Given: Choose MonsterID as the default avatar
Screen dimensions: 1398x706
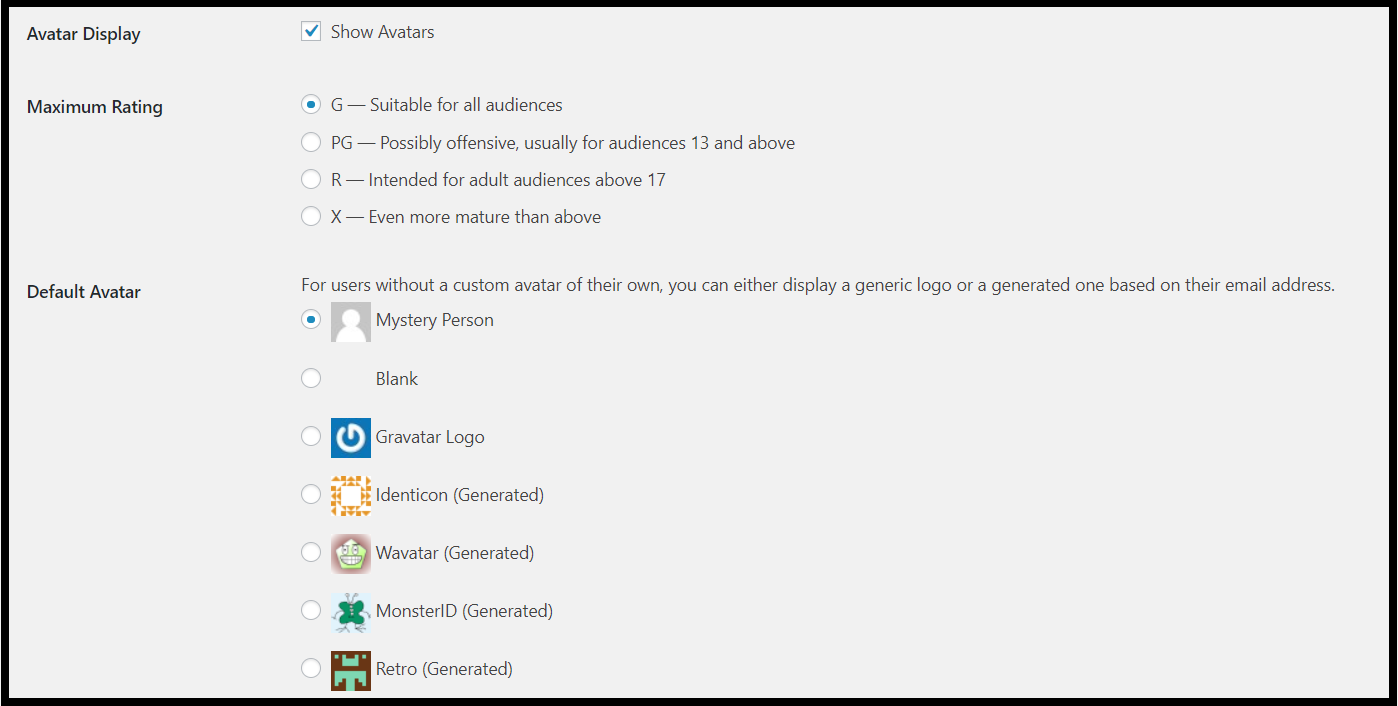Looking at the screenshot, I should pos(311,610).
